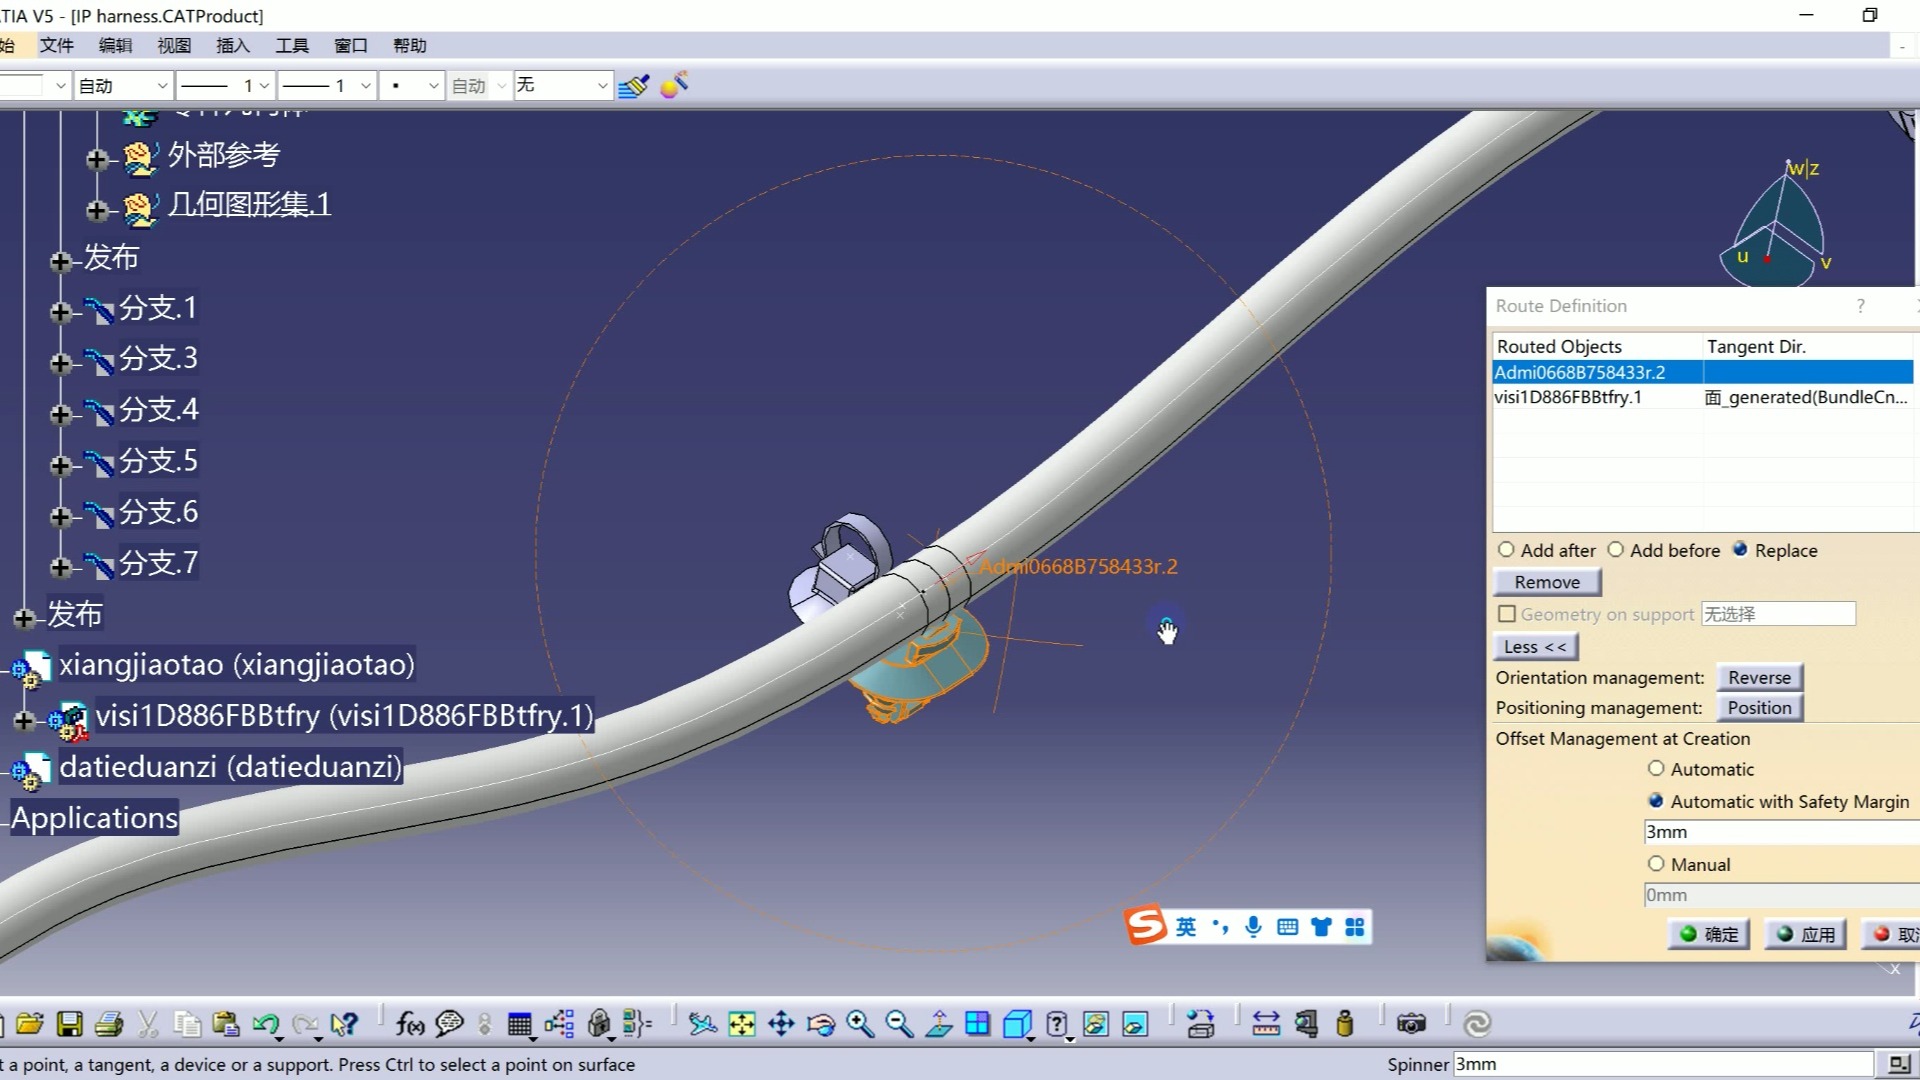
Task: Open the Isometric View cube icon
Action: tap(1017, 1023)
